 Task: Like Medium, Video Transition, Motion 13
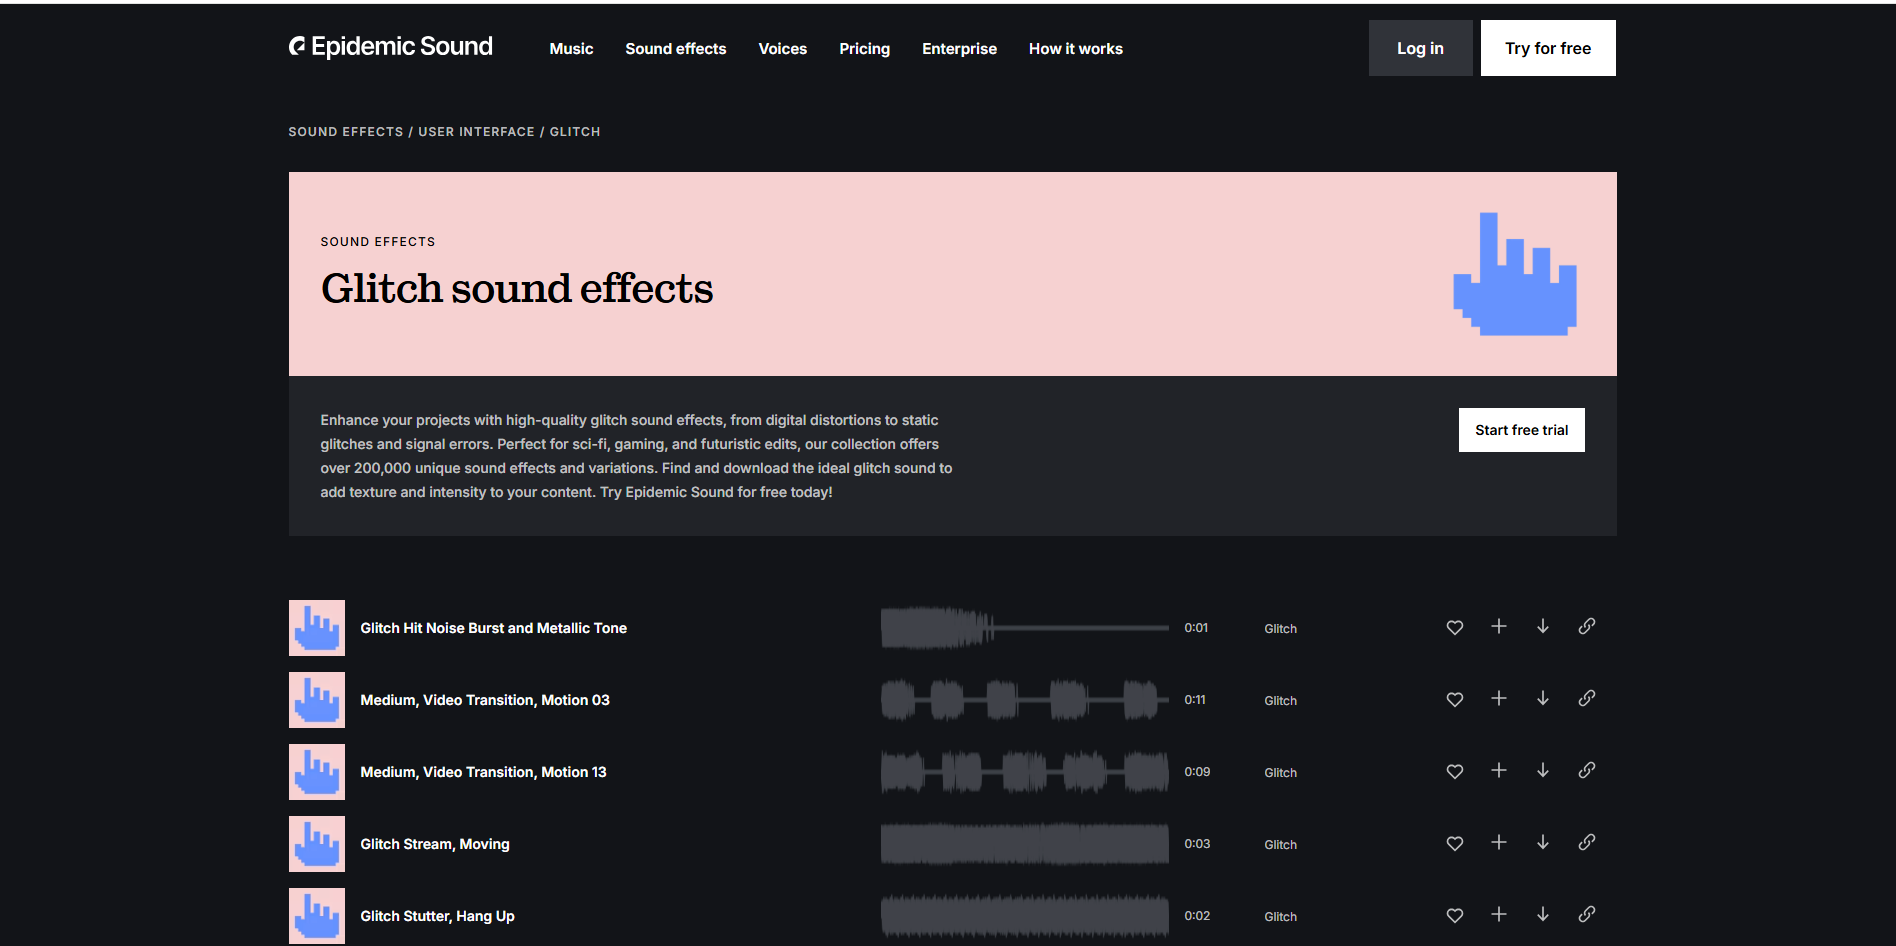pyautogui.click(x=1454, y=771)
